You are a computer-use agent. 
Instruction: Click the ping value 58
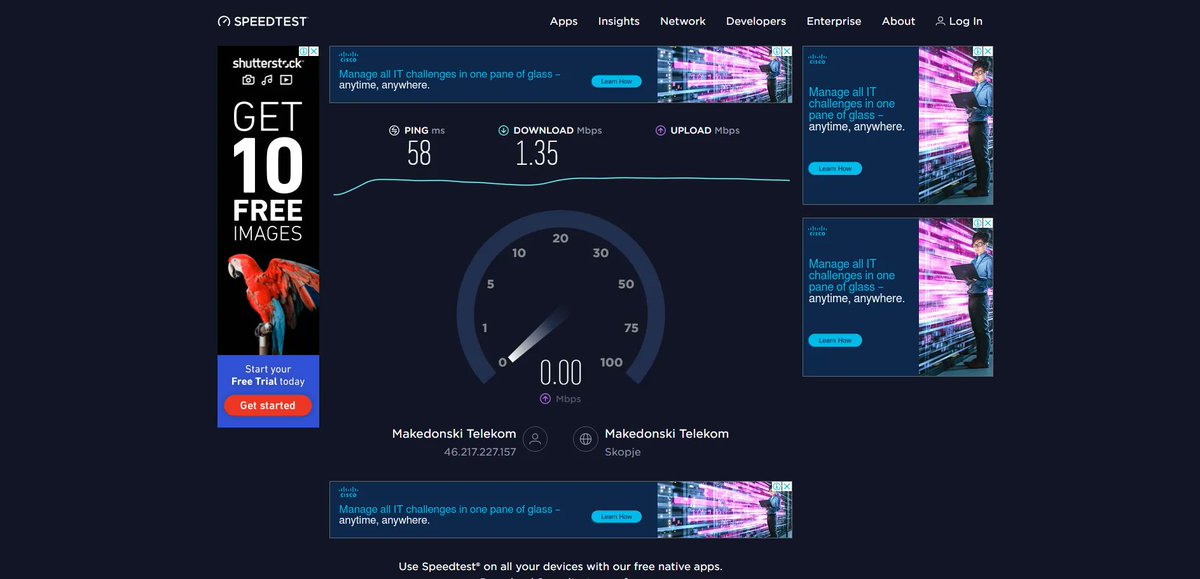tap(419, 153)
